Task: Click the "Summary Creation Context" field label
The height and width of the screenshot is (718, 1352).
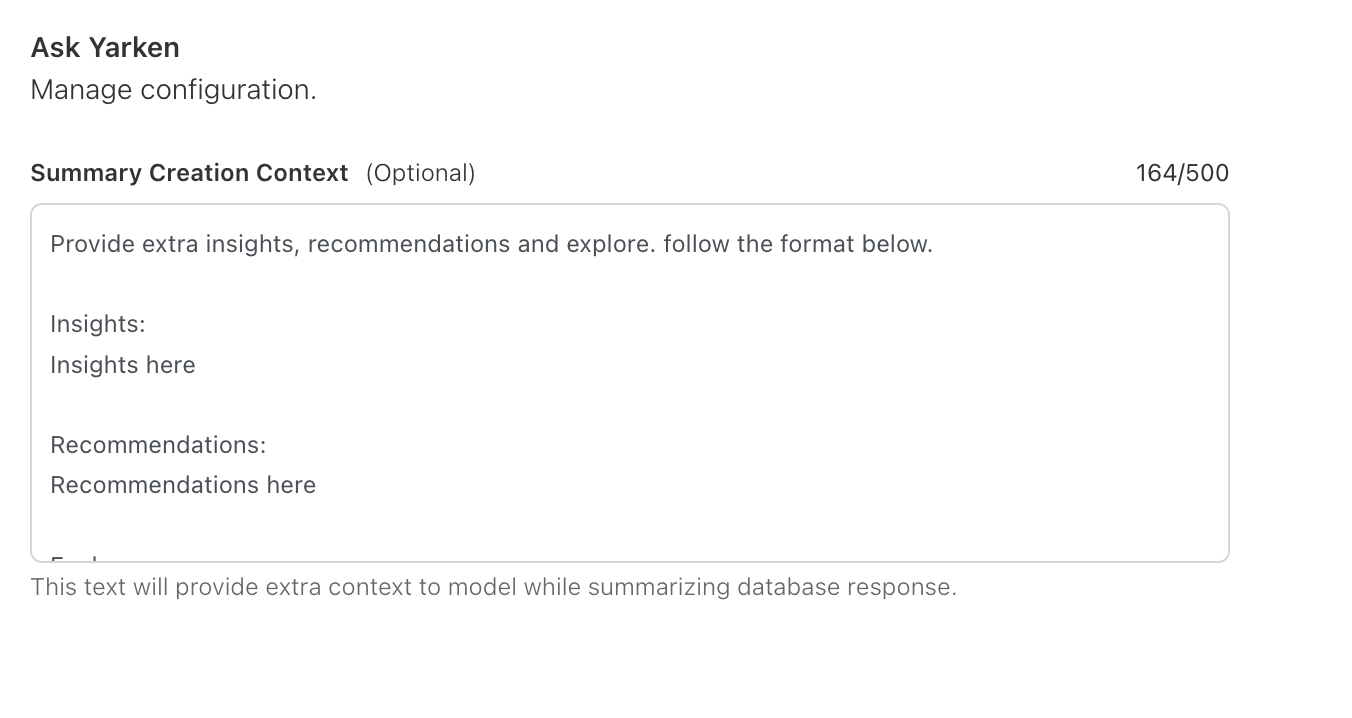Action: click(189, 173)
